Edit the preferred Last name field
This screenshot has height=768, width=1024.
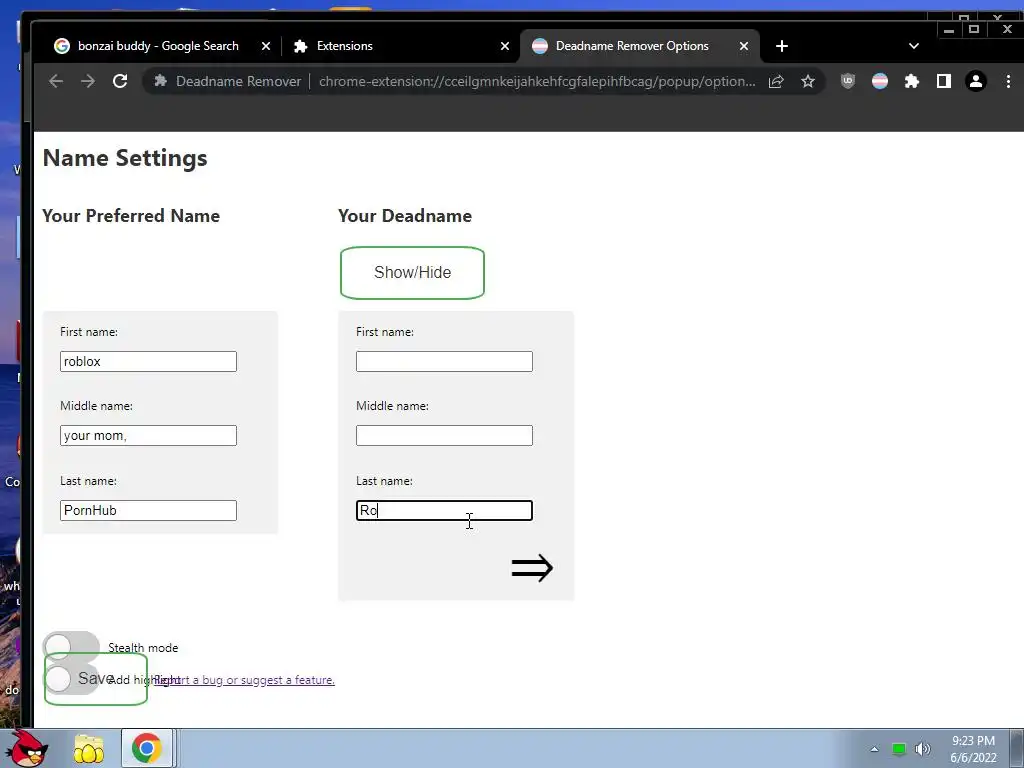[148, 510]
